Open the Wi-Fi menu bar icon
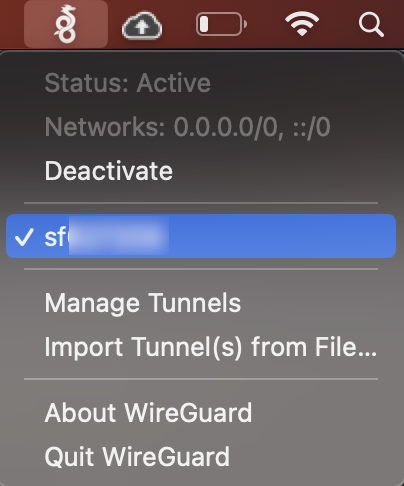 tap(302, 23)
